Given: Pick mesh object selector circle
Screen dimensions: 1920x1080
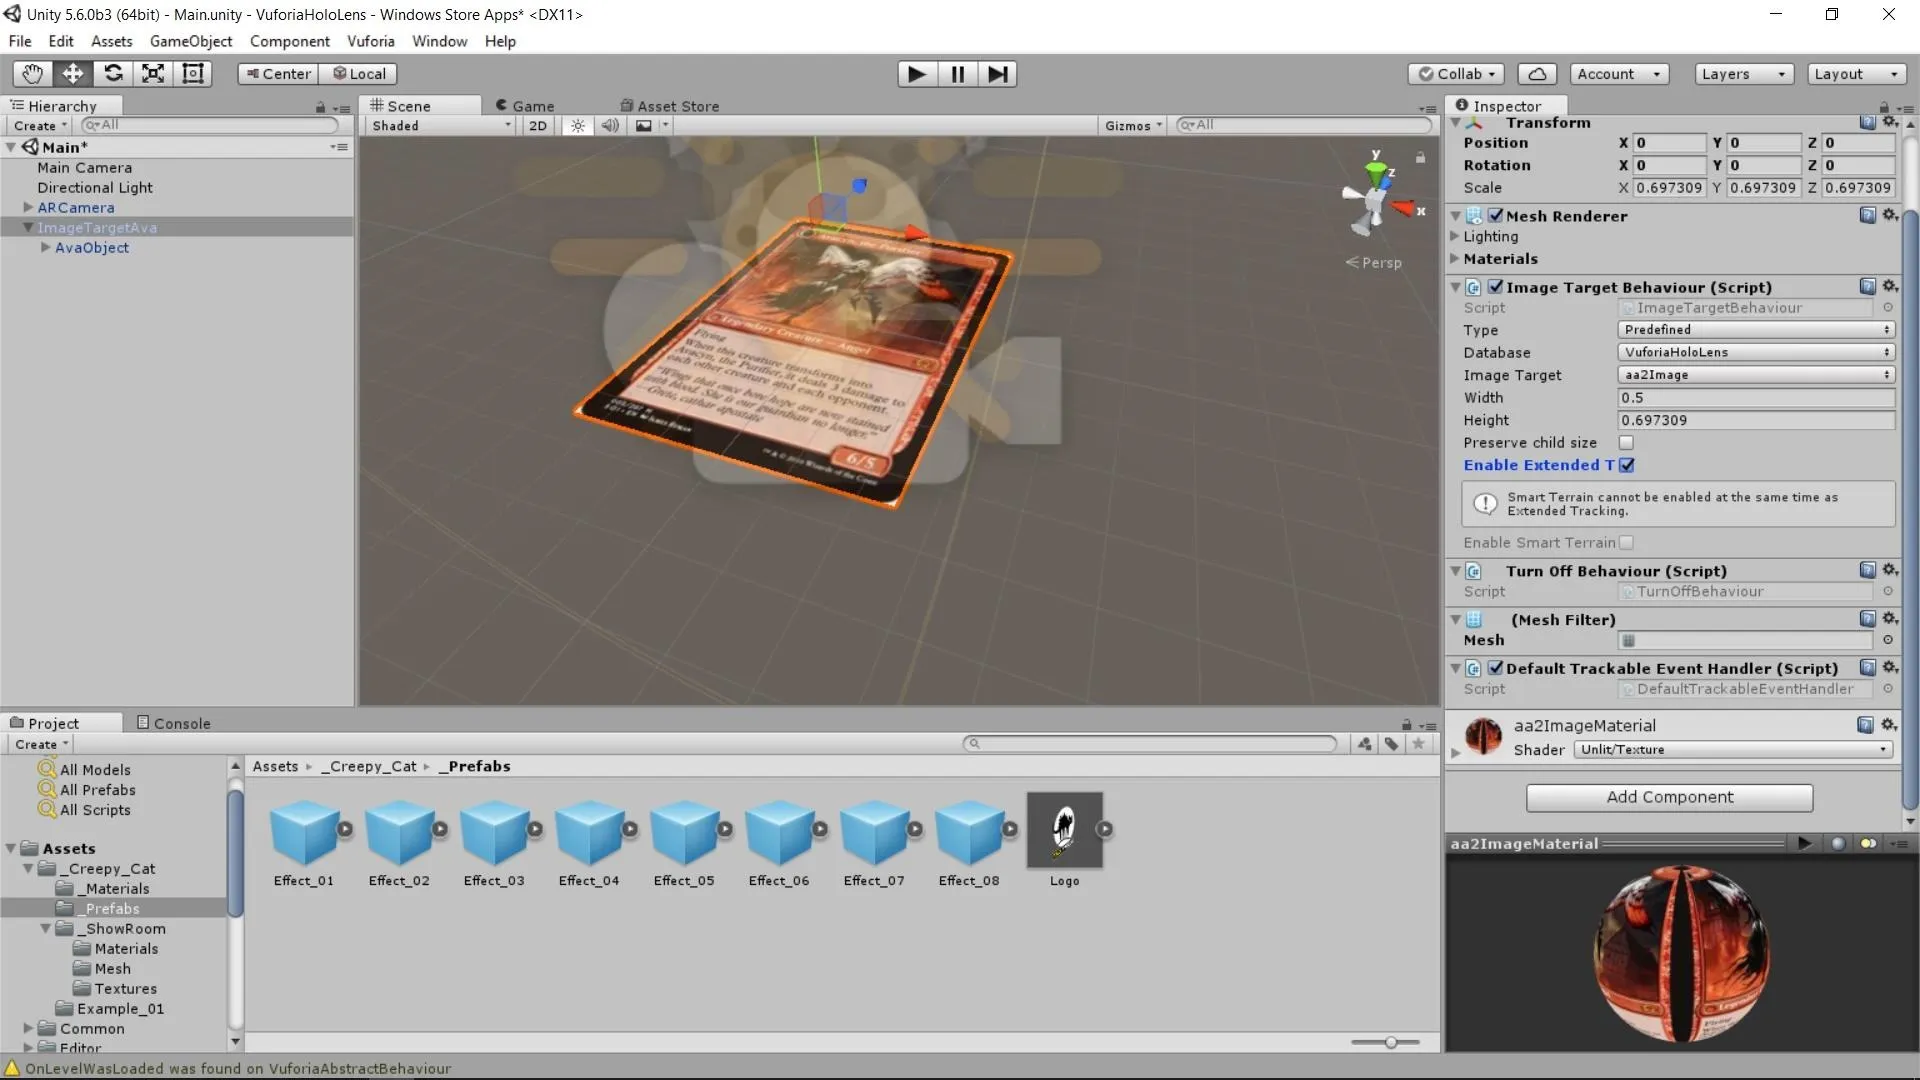Looking at the screenshot, I should [1888, 640].
